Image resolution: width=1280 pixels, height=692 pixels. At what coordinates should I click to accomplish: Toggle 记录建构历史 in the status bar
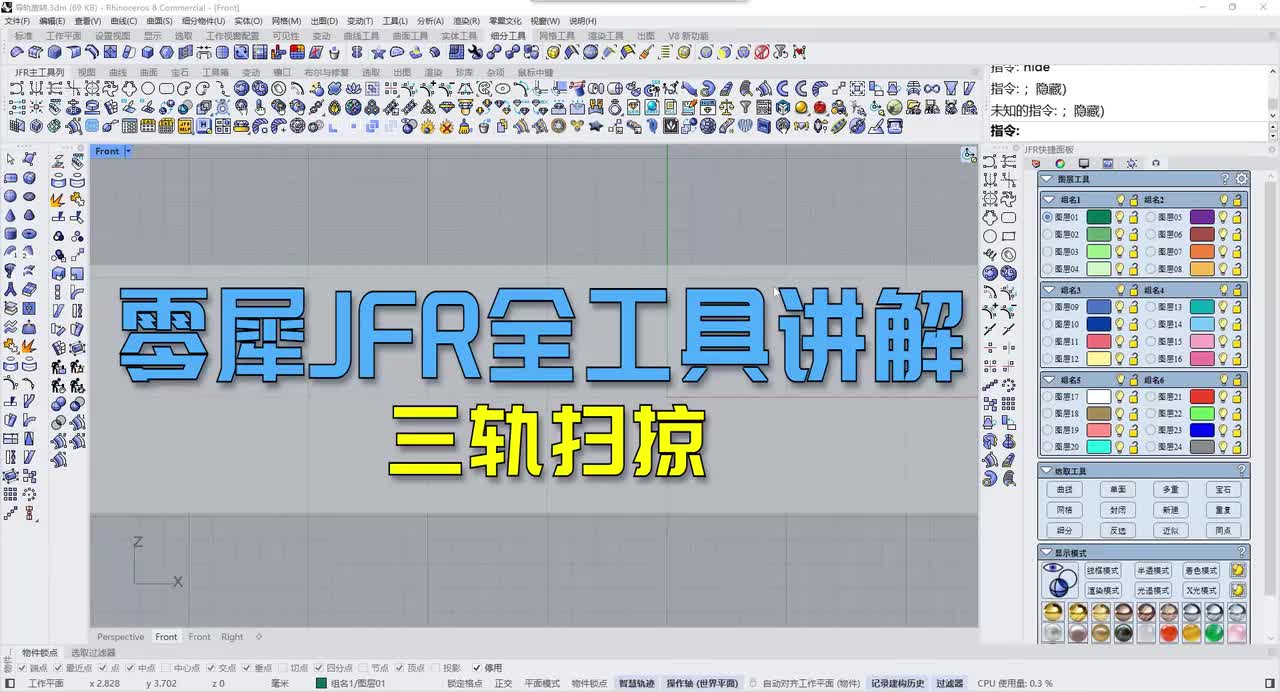pos(897,683)
